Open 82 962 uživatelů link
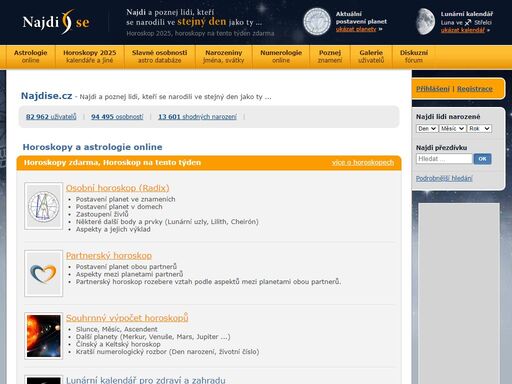This screenshot has width=512, height=384. [51, 117]
